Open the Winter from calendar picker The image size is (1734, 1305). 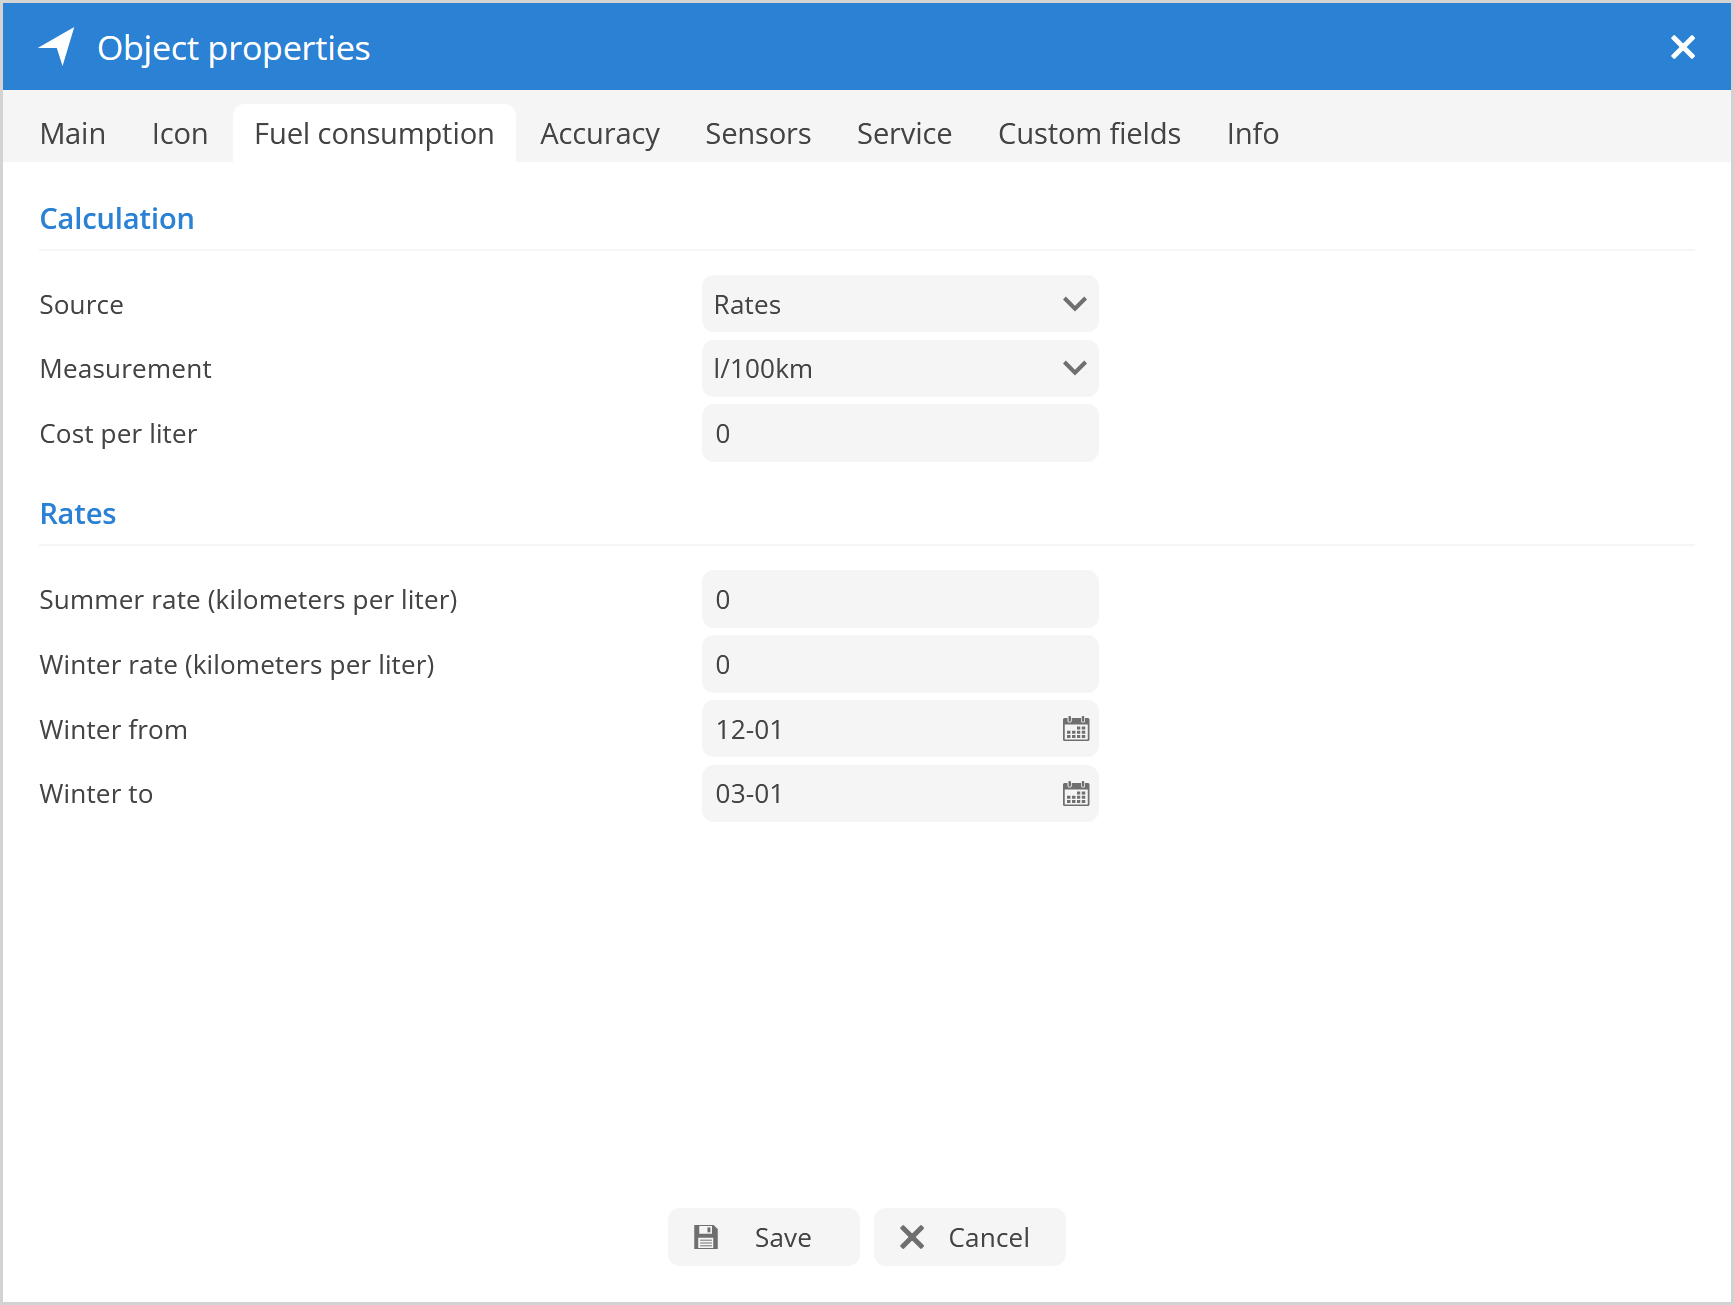click(x=1075, y=729)
